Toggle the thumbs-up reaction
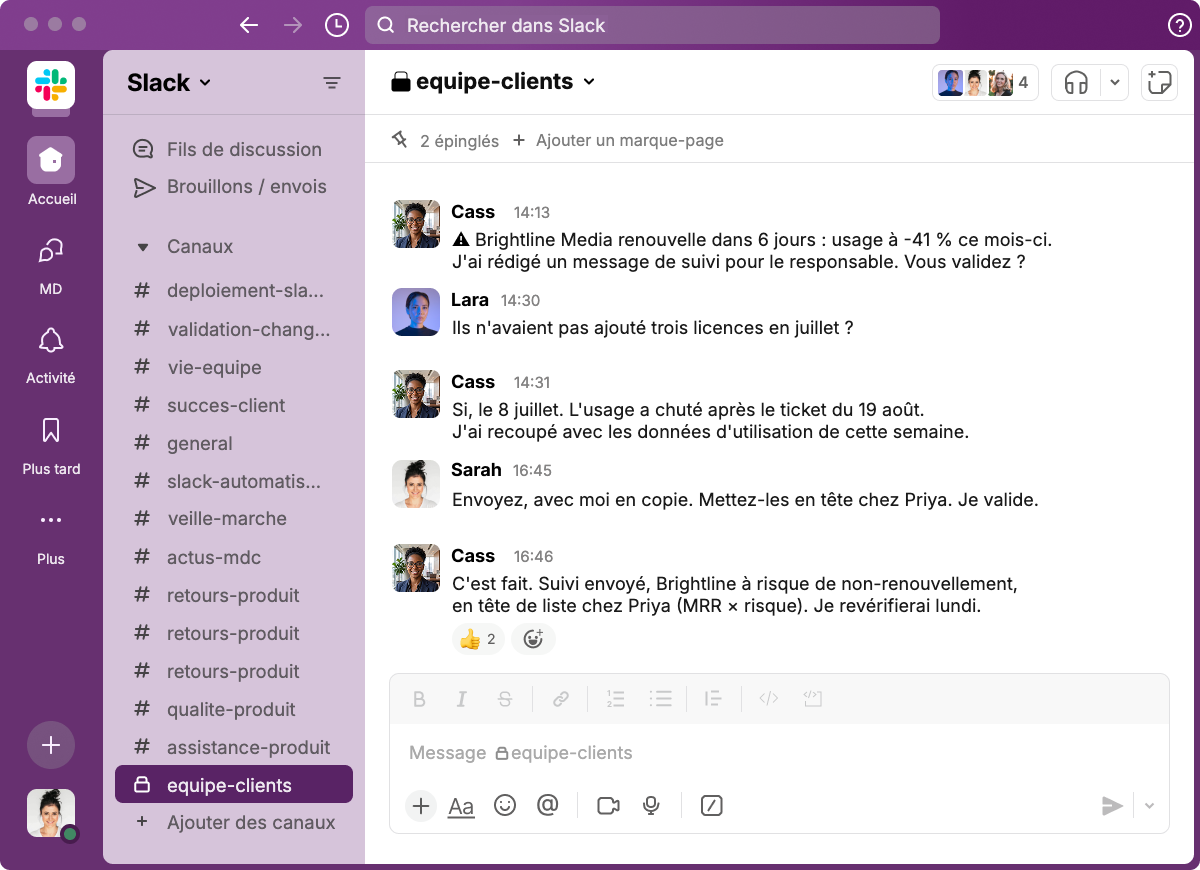The height and width of the screenshot is (870, 1200). [478, 639]
